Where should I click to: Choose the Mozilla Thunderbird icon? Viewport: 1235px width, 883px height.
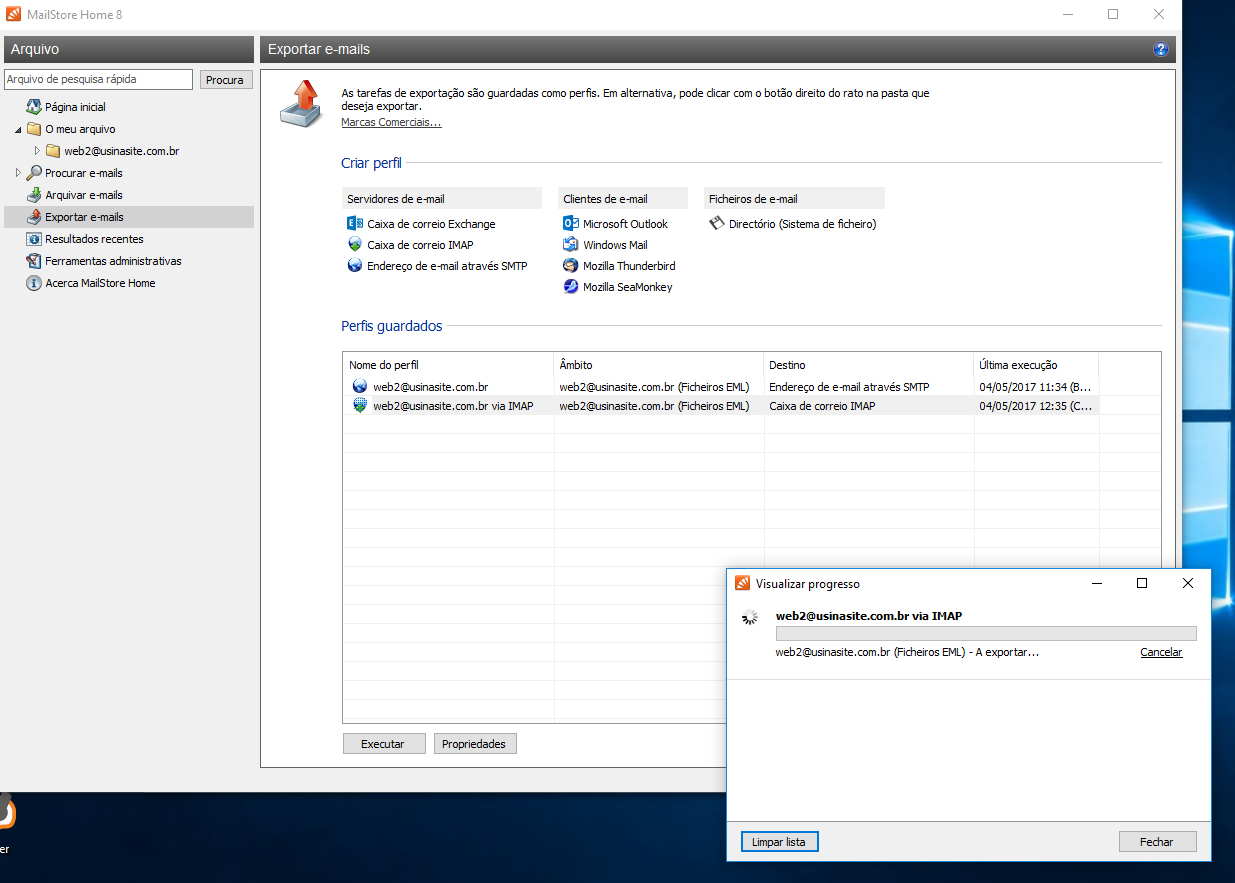[571, 266]
